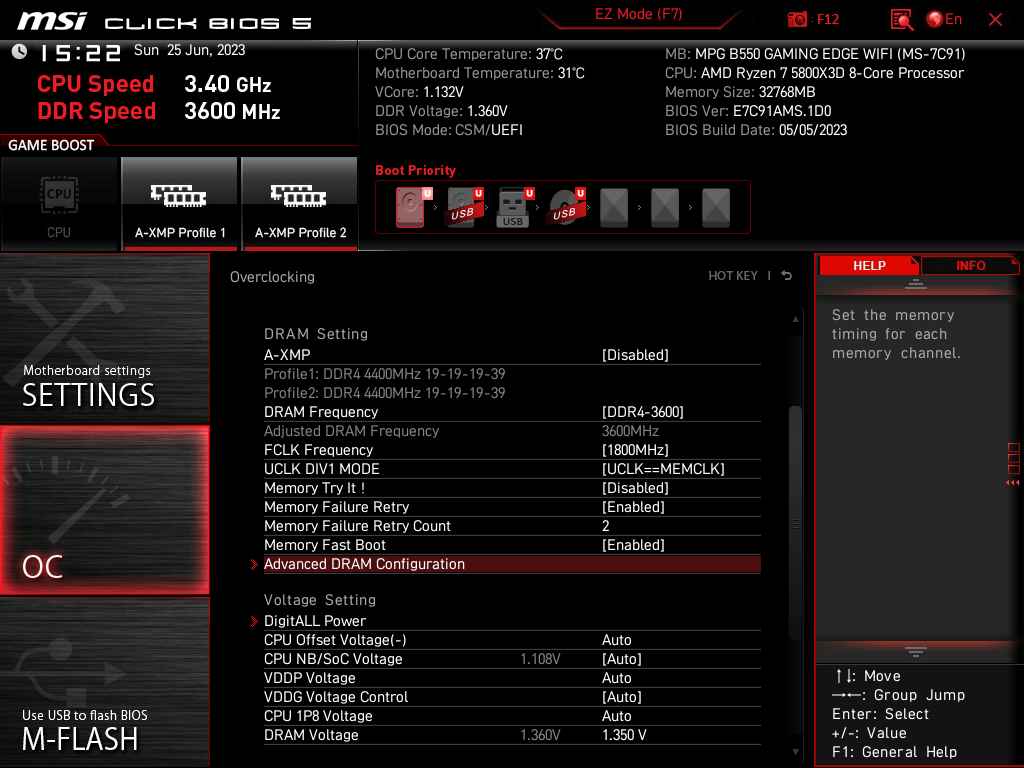Click the 15:22 time display
1024x768 pixels.
click(80, 53)
